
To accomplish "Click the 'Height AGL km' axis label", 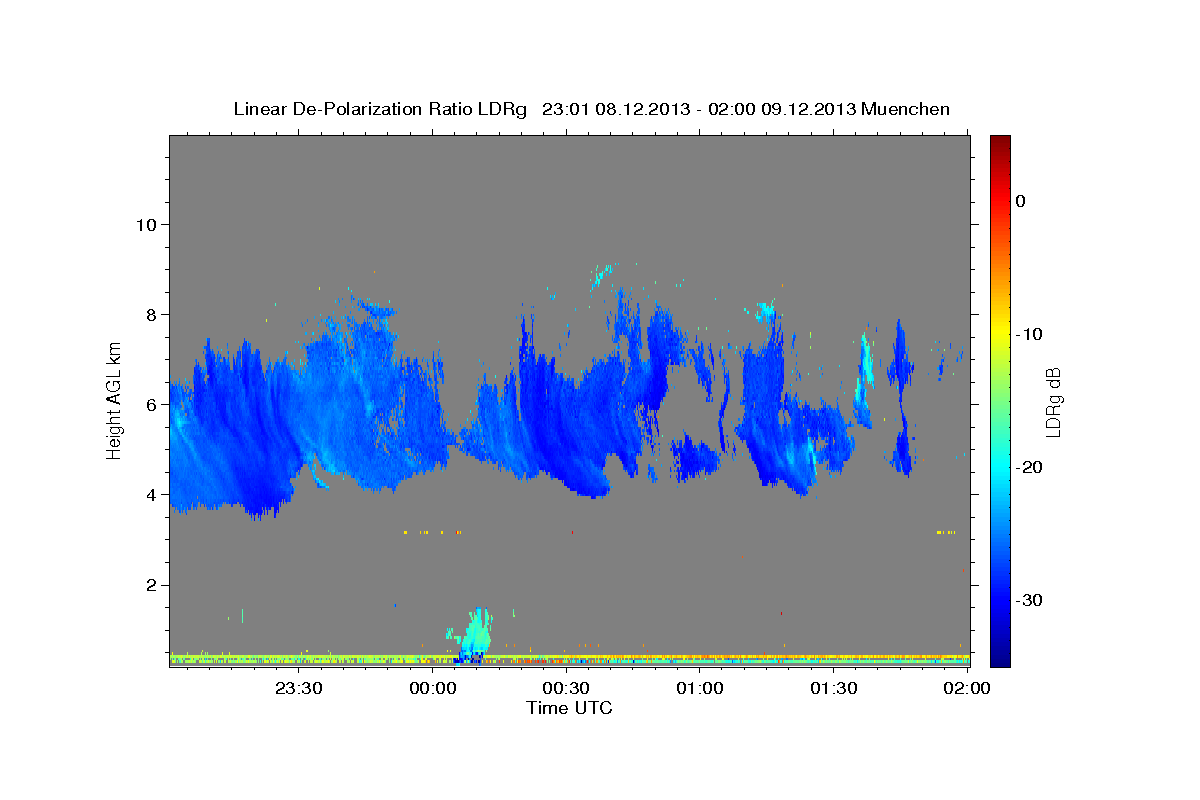I will coord(115,400).
